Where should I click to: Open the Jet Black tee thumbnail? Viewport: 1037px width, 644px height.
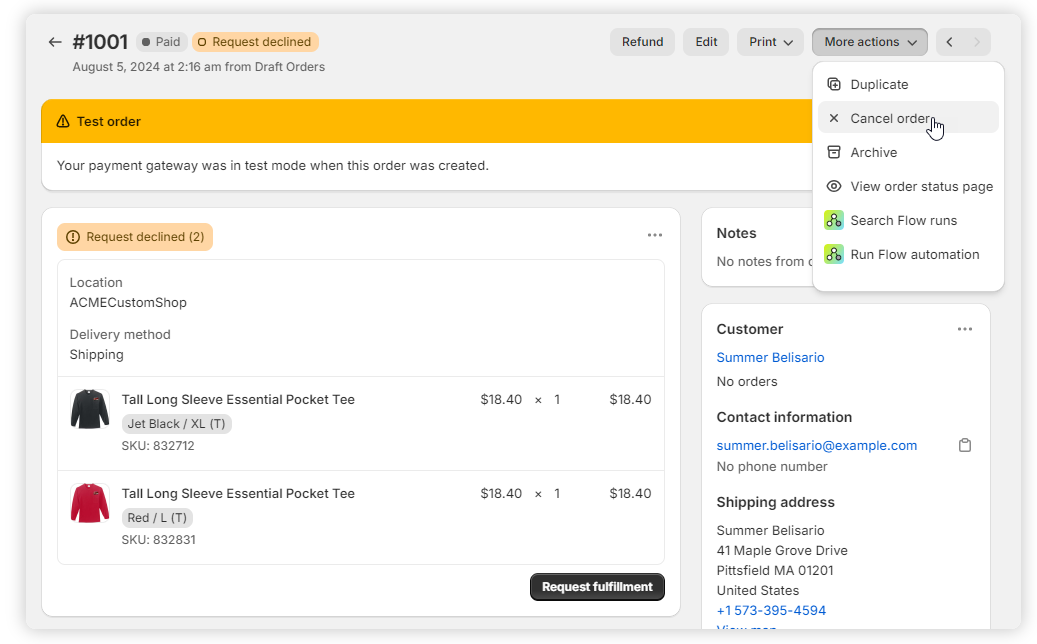pos(90,410)
